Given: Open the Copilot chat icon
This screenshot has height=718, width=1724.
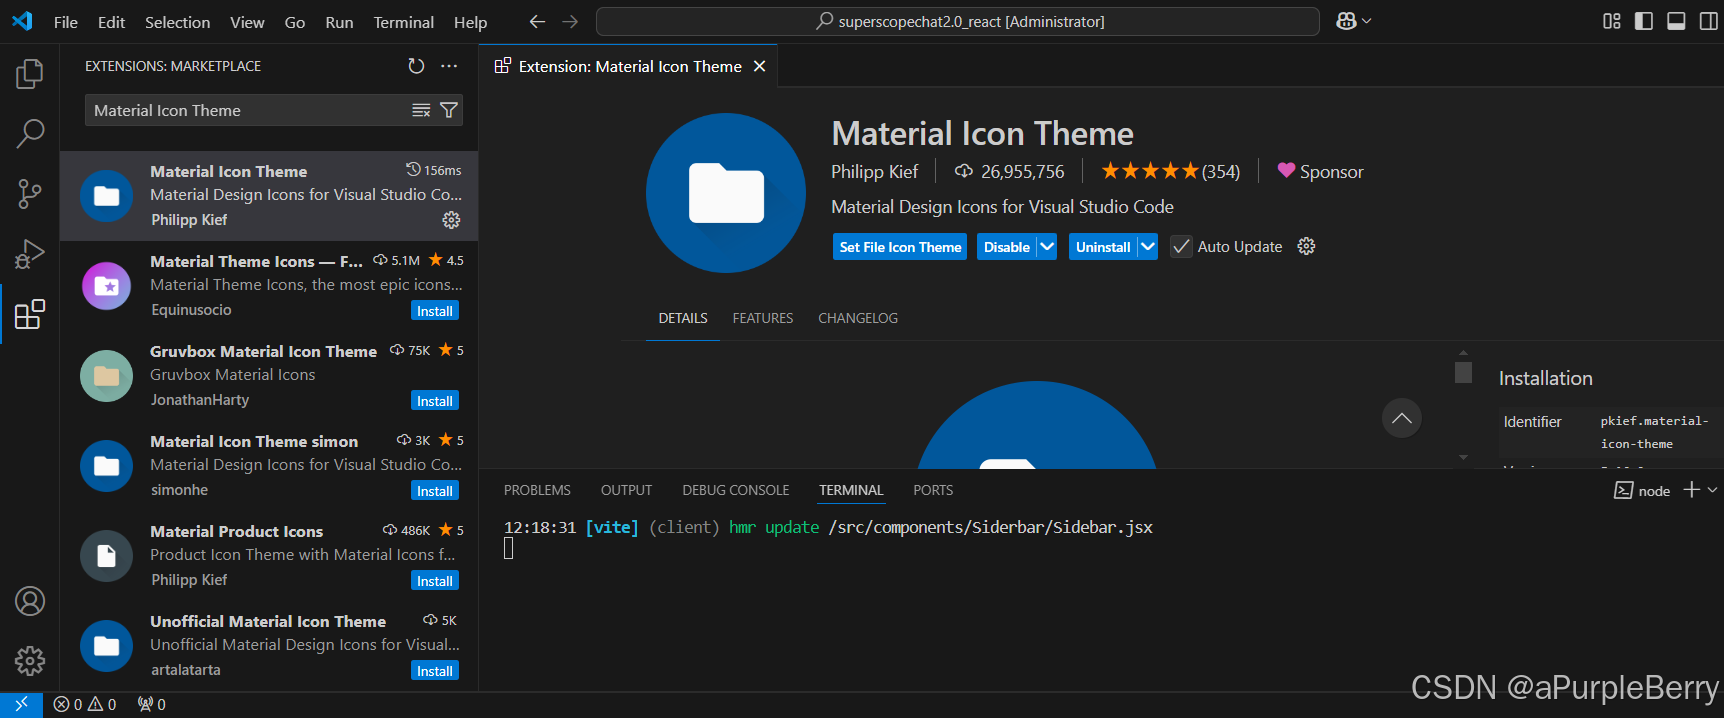Looking at the screenshot, I should click(x=1346, y=21).
